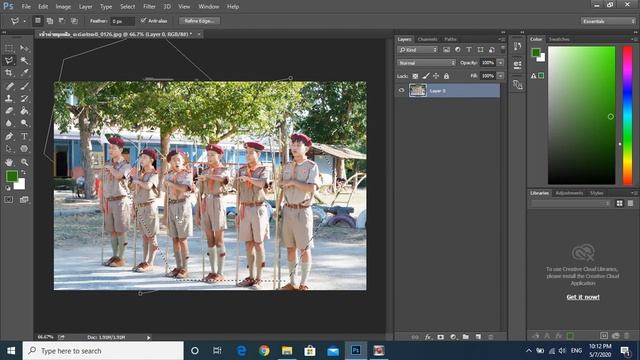640x360 pixels.
Task: Enable Subtract from selection mode
Action: tap(62, 20)
